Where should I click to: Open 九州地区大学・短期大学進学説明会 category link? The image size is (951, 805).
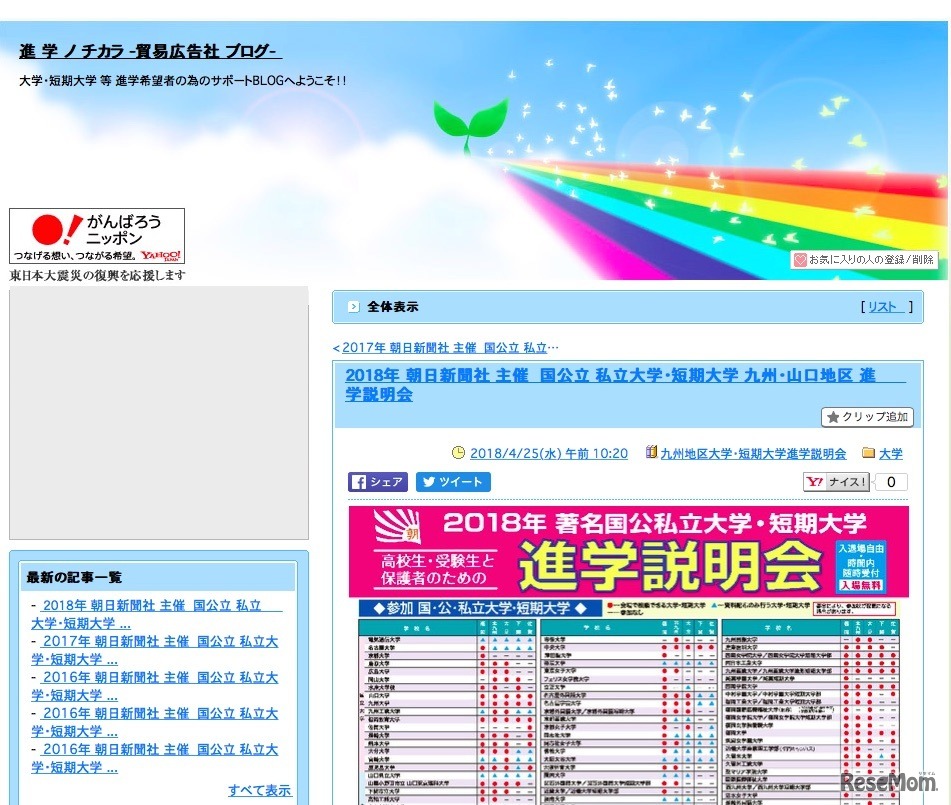[x=753, y=454]
